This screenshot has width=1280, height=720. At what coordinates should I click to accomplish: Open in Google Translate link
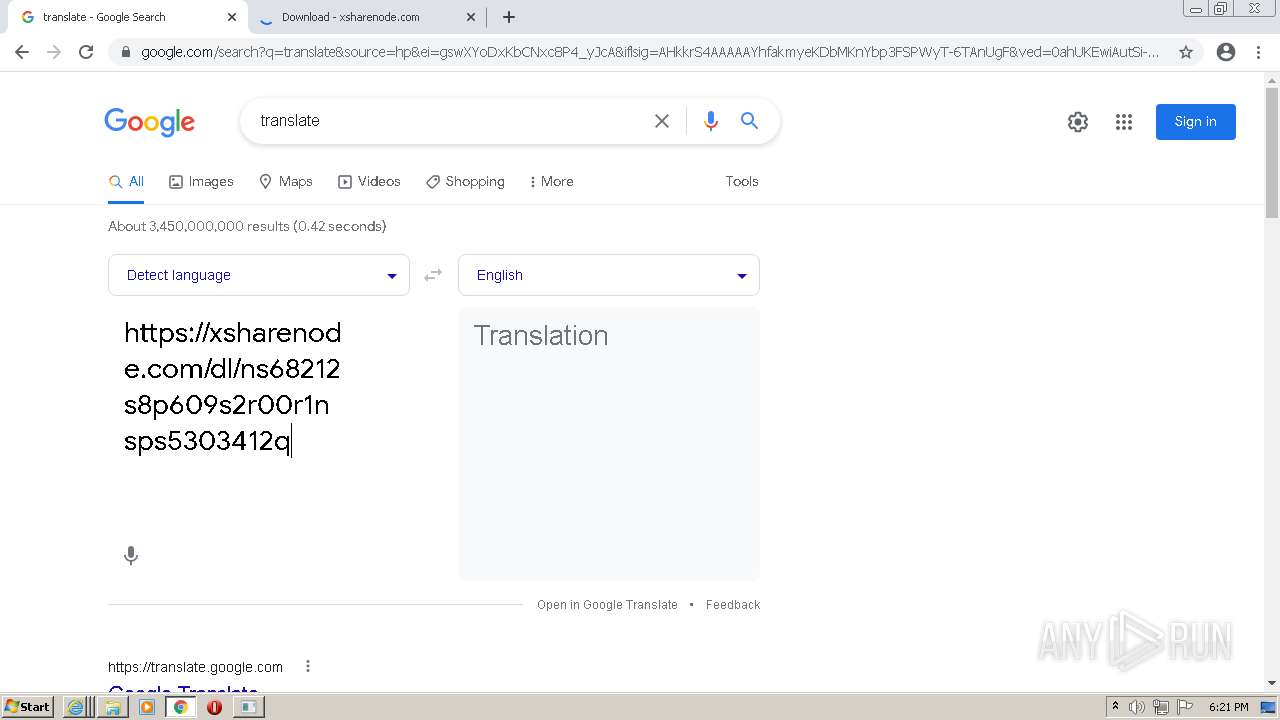[607, 605]
